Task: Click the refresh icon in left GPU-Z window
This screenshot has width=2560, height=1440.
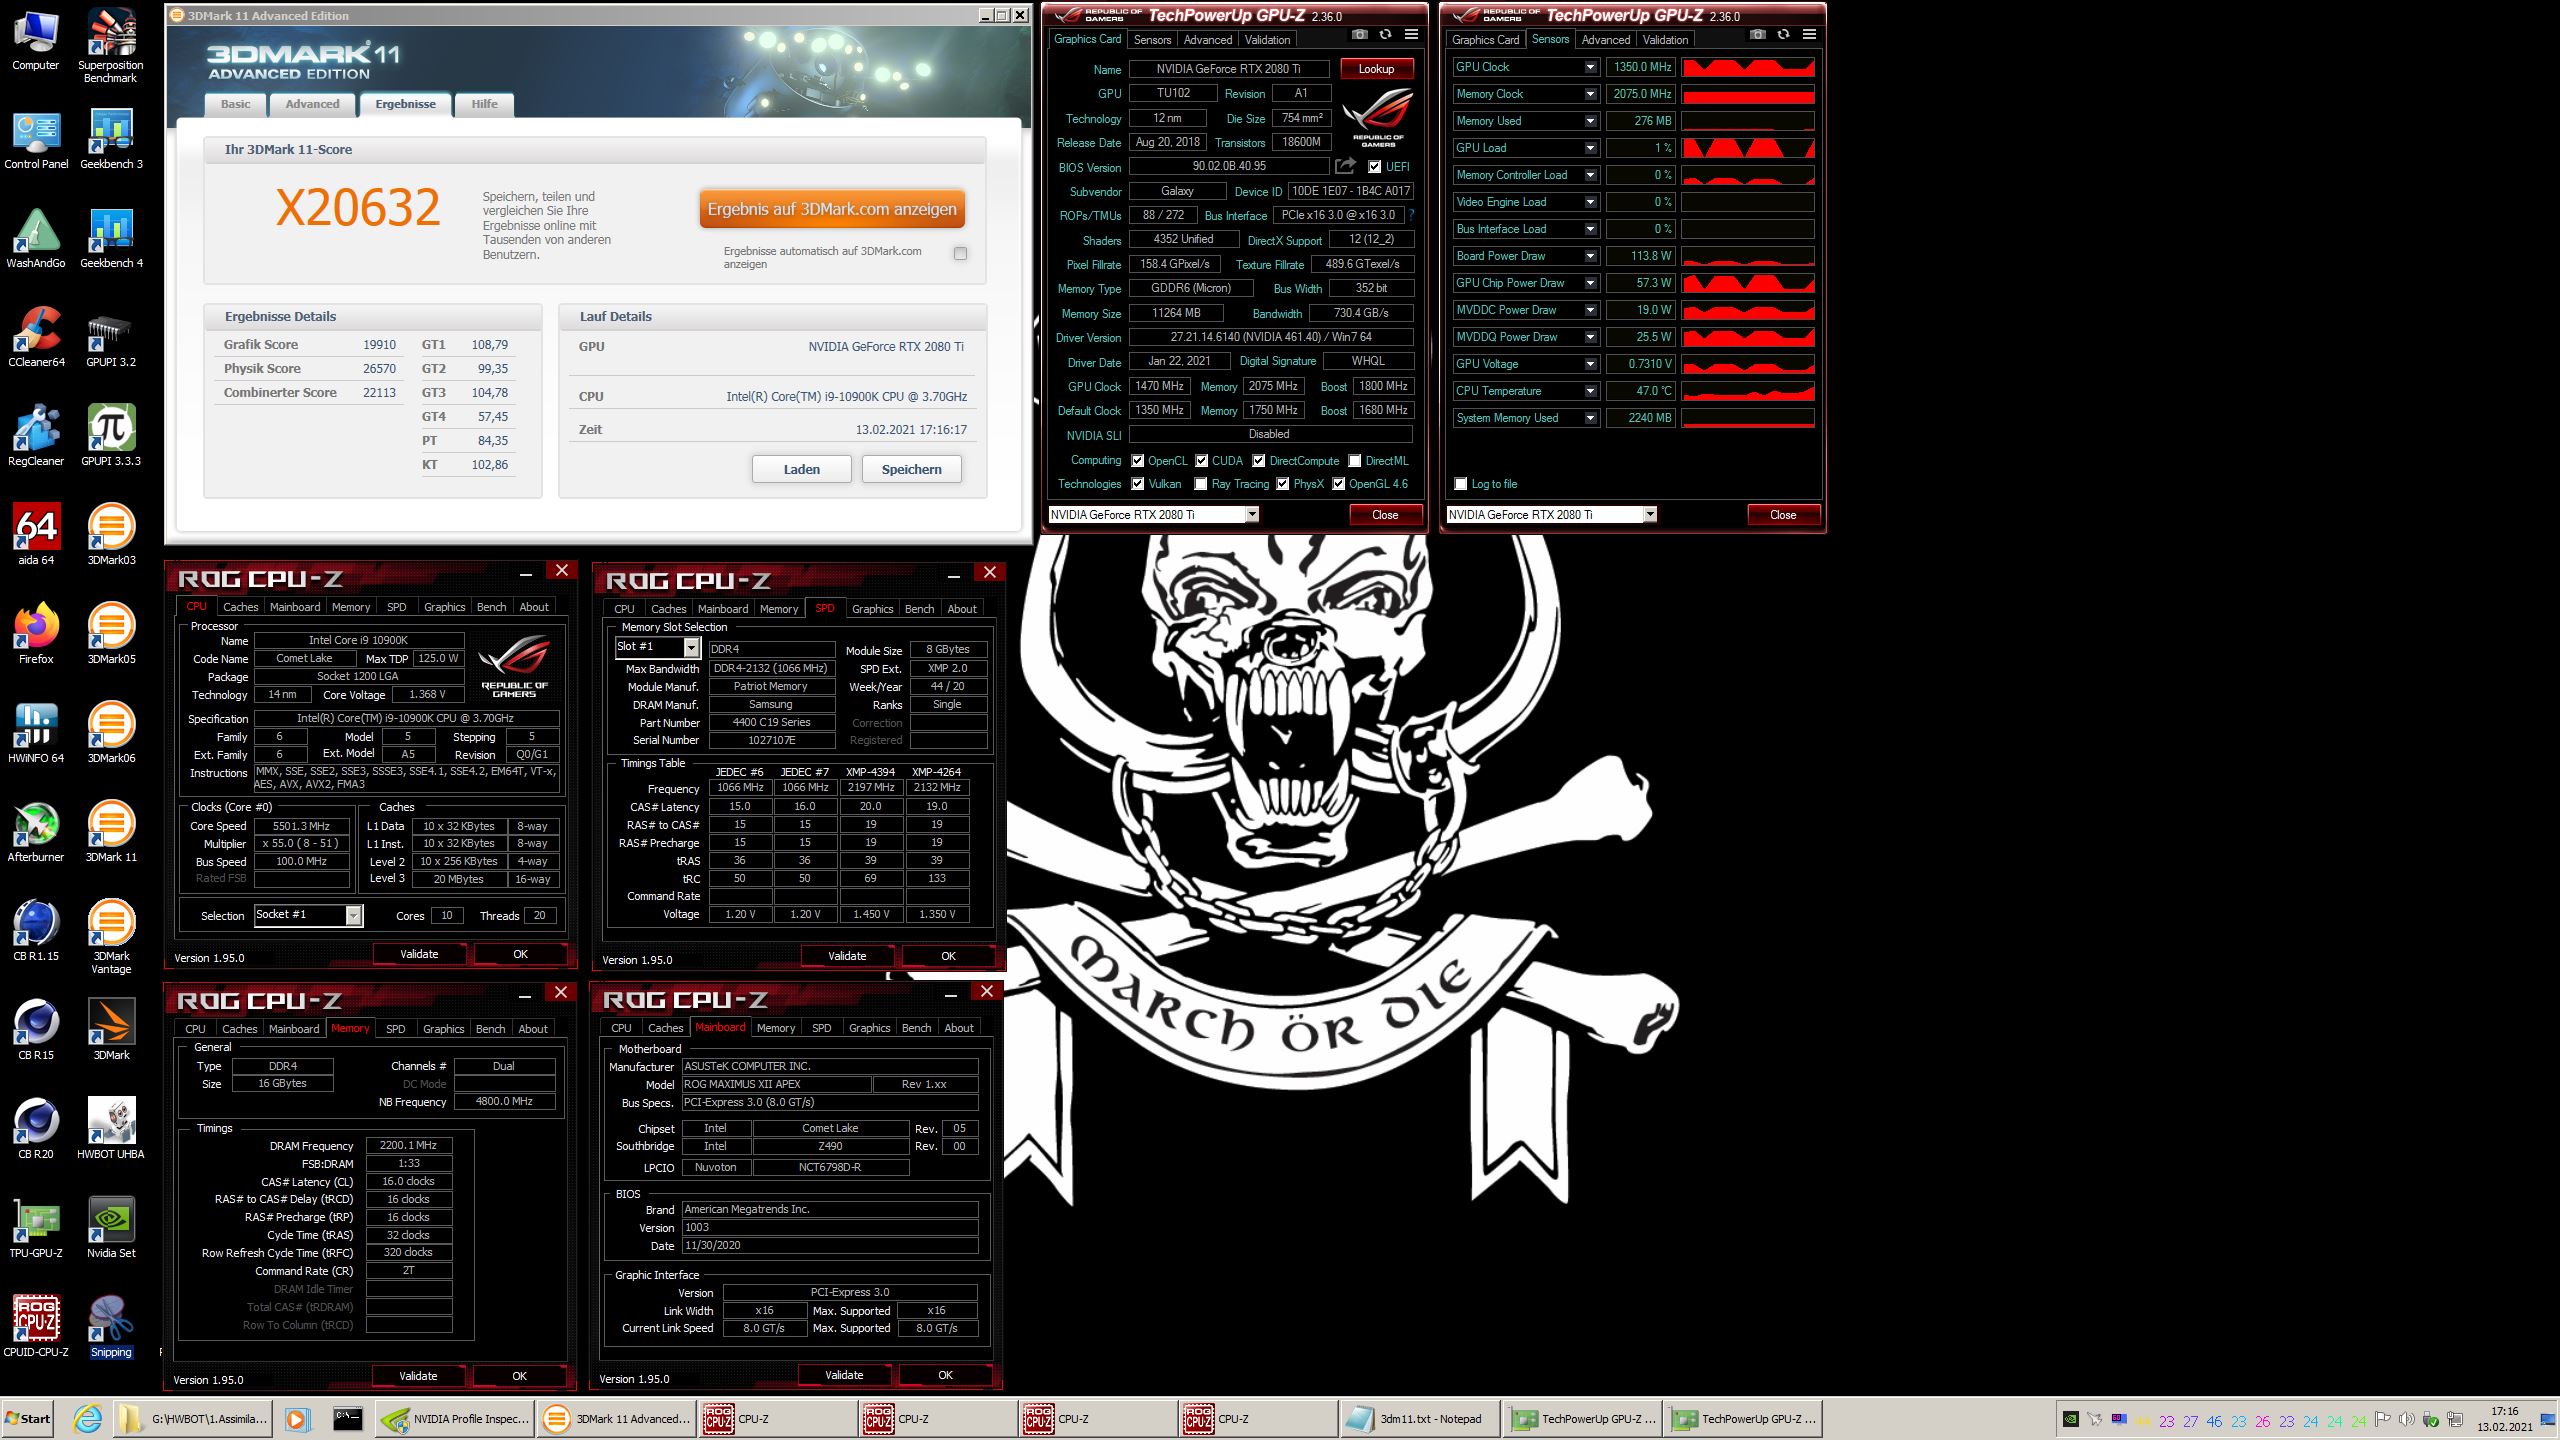Action: pyautogui.click(x=1385, y=35)
